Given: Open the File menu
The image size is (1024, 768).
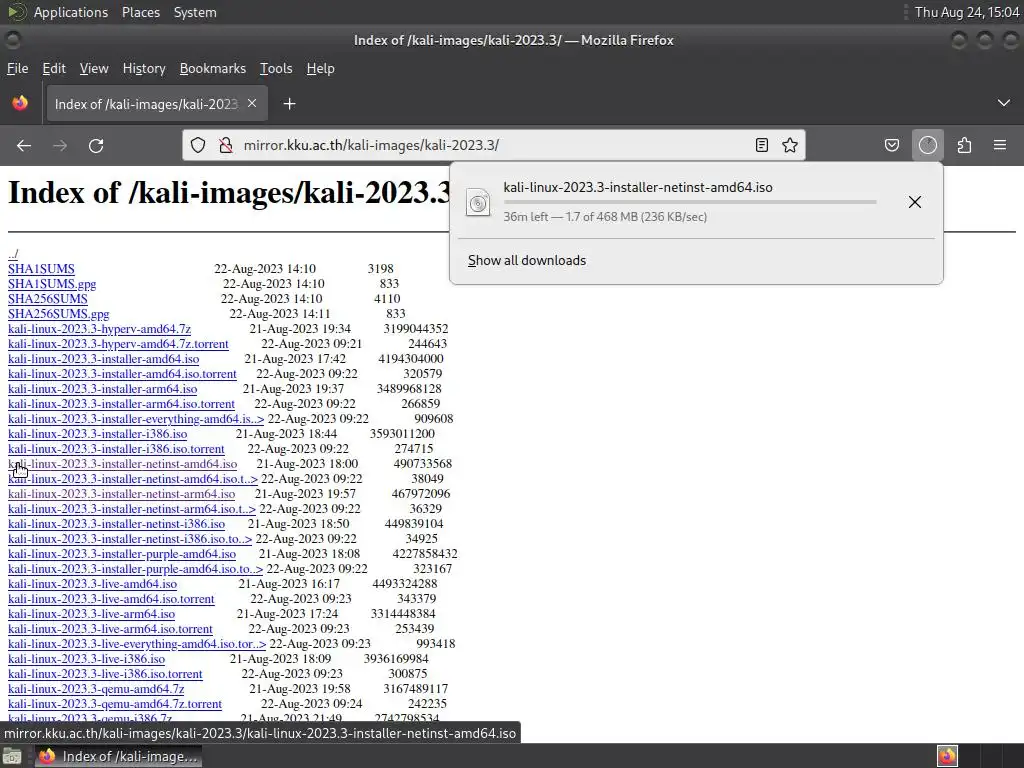Looking at the screenshot, I should point(18,69).
